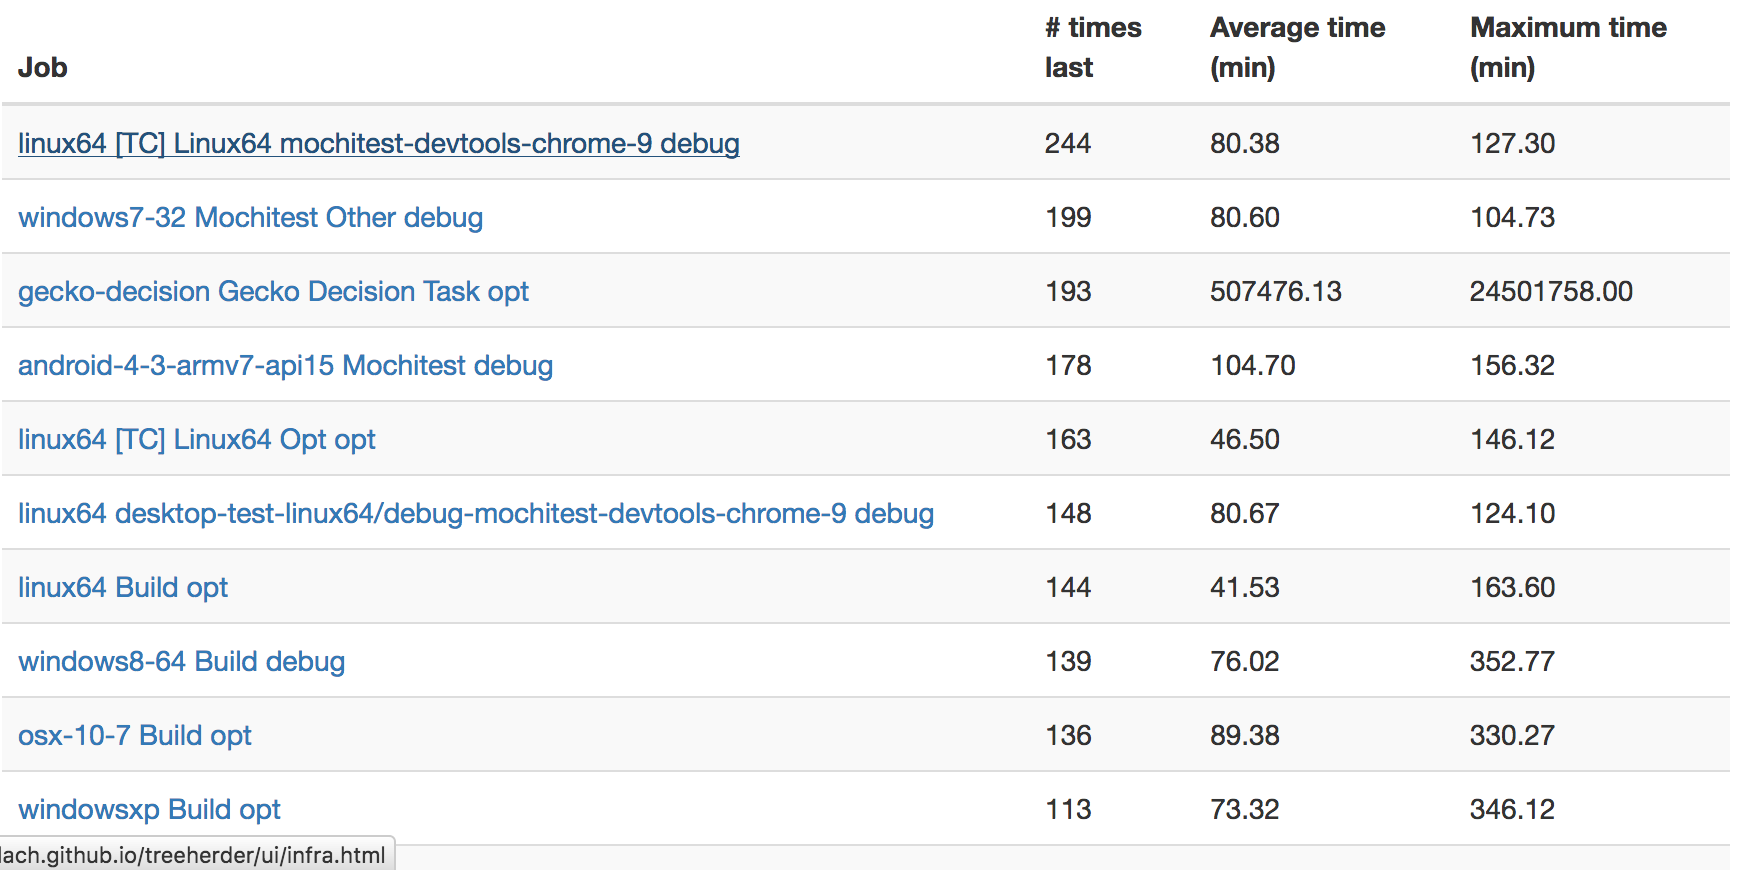Click the 113 count in the windowsxp row
This screenshot has width=1740, height=870.
point(1067,810)
